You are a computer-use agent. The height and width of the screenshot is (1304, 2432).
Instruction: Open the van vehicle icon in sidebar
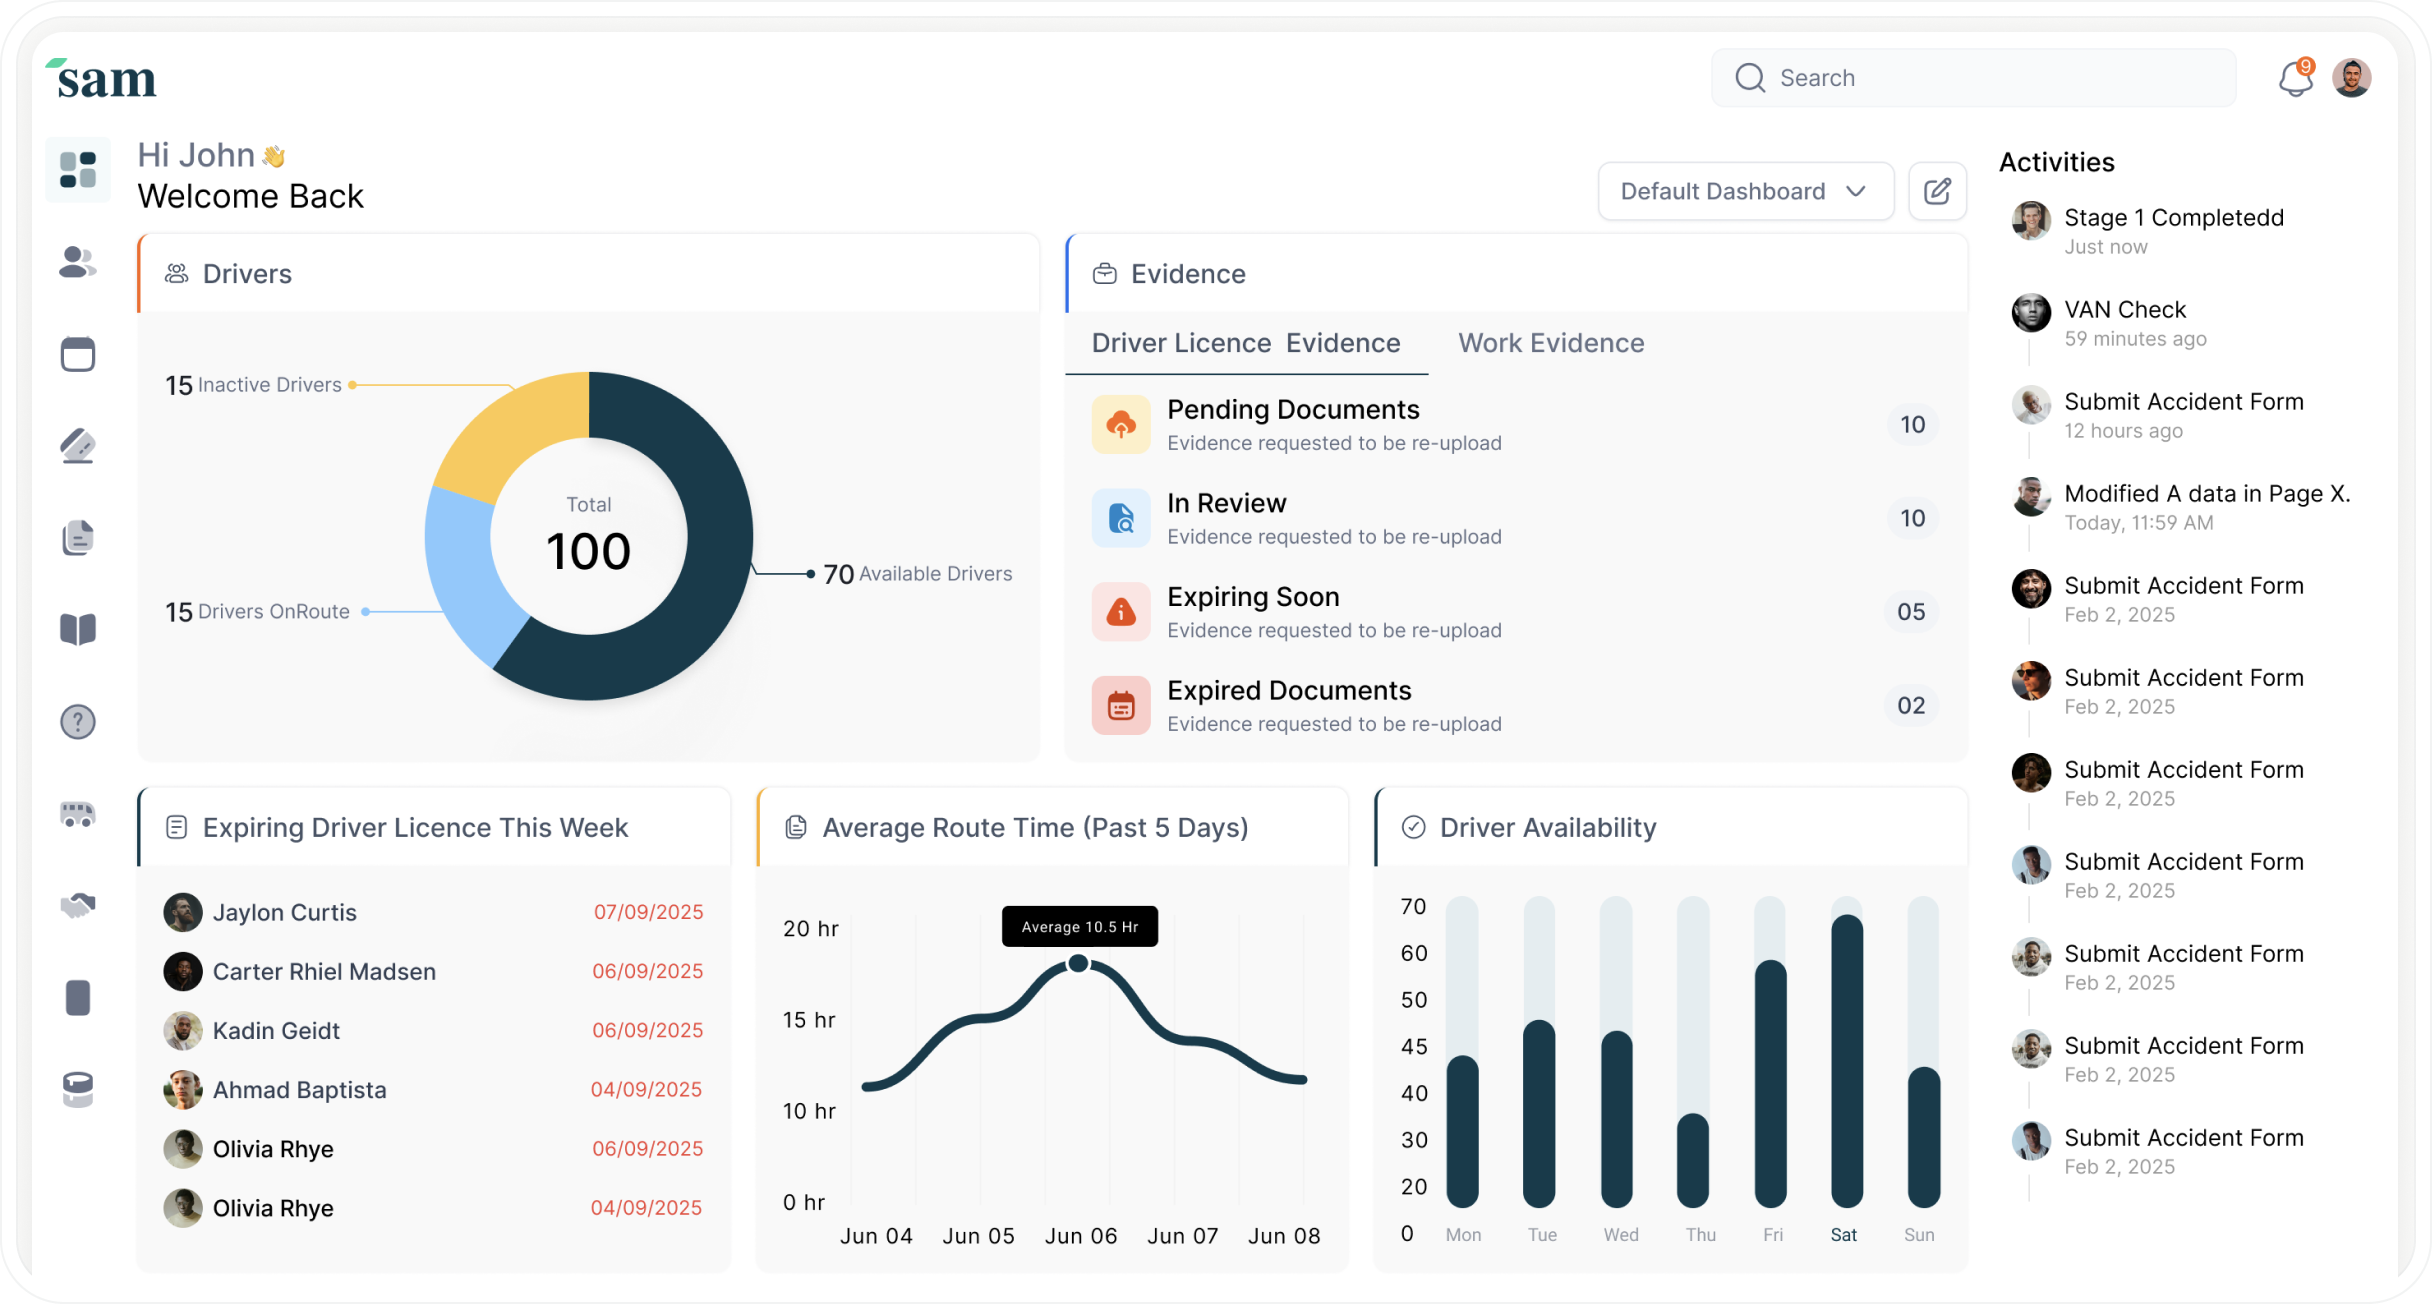click(78, 814)
